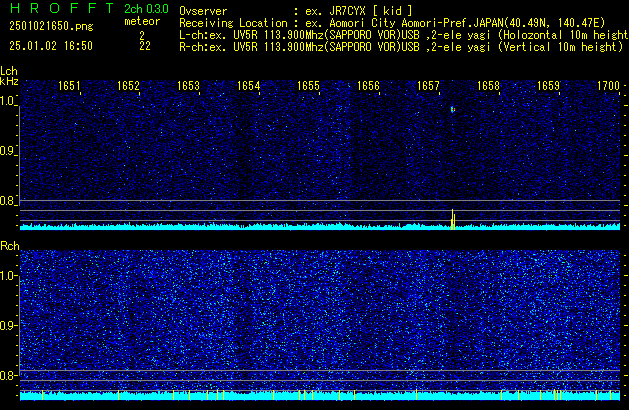Click the date stamp 25.01.02 16:50
The height and width of the screenshot is (410, 629).
click(51, 46)
